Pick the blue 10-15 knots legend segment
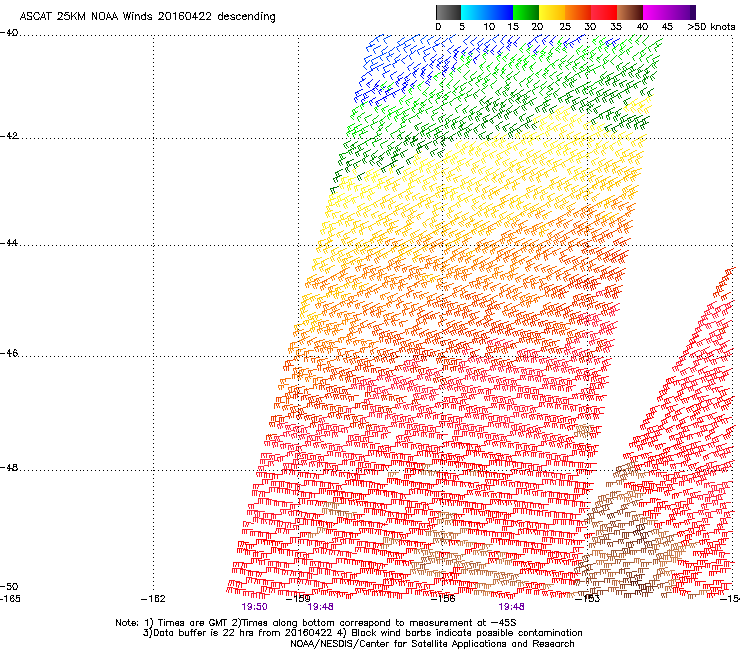This screenshot has width=740, height=650. pyautogui.click(x=500, y=12)
